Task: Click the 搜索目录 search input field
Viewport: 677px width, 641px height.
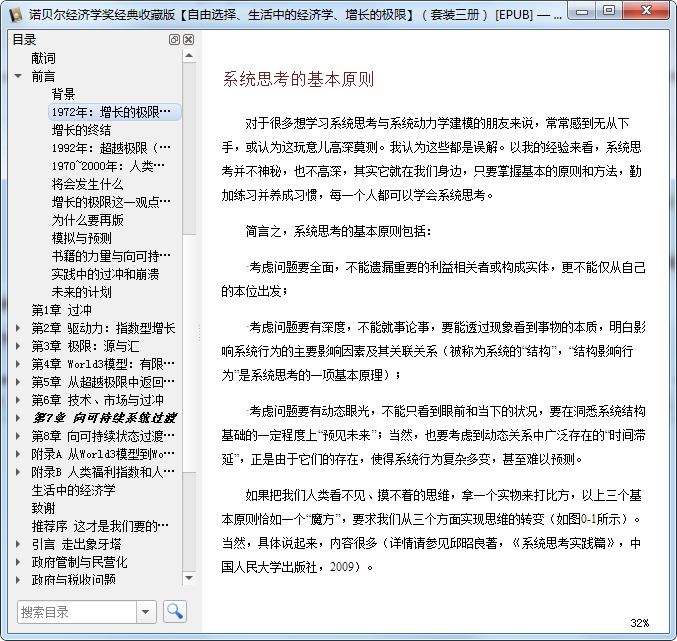Action: (77, 612)
